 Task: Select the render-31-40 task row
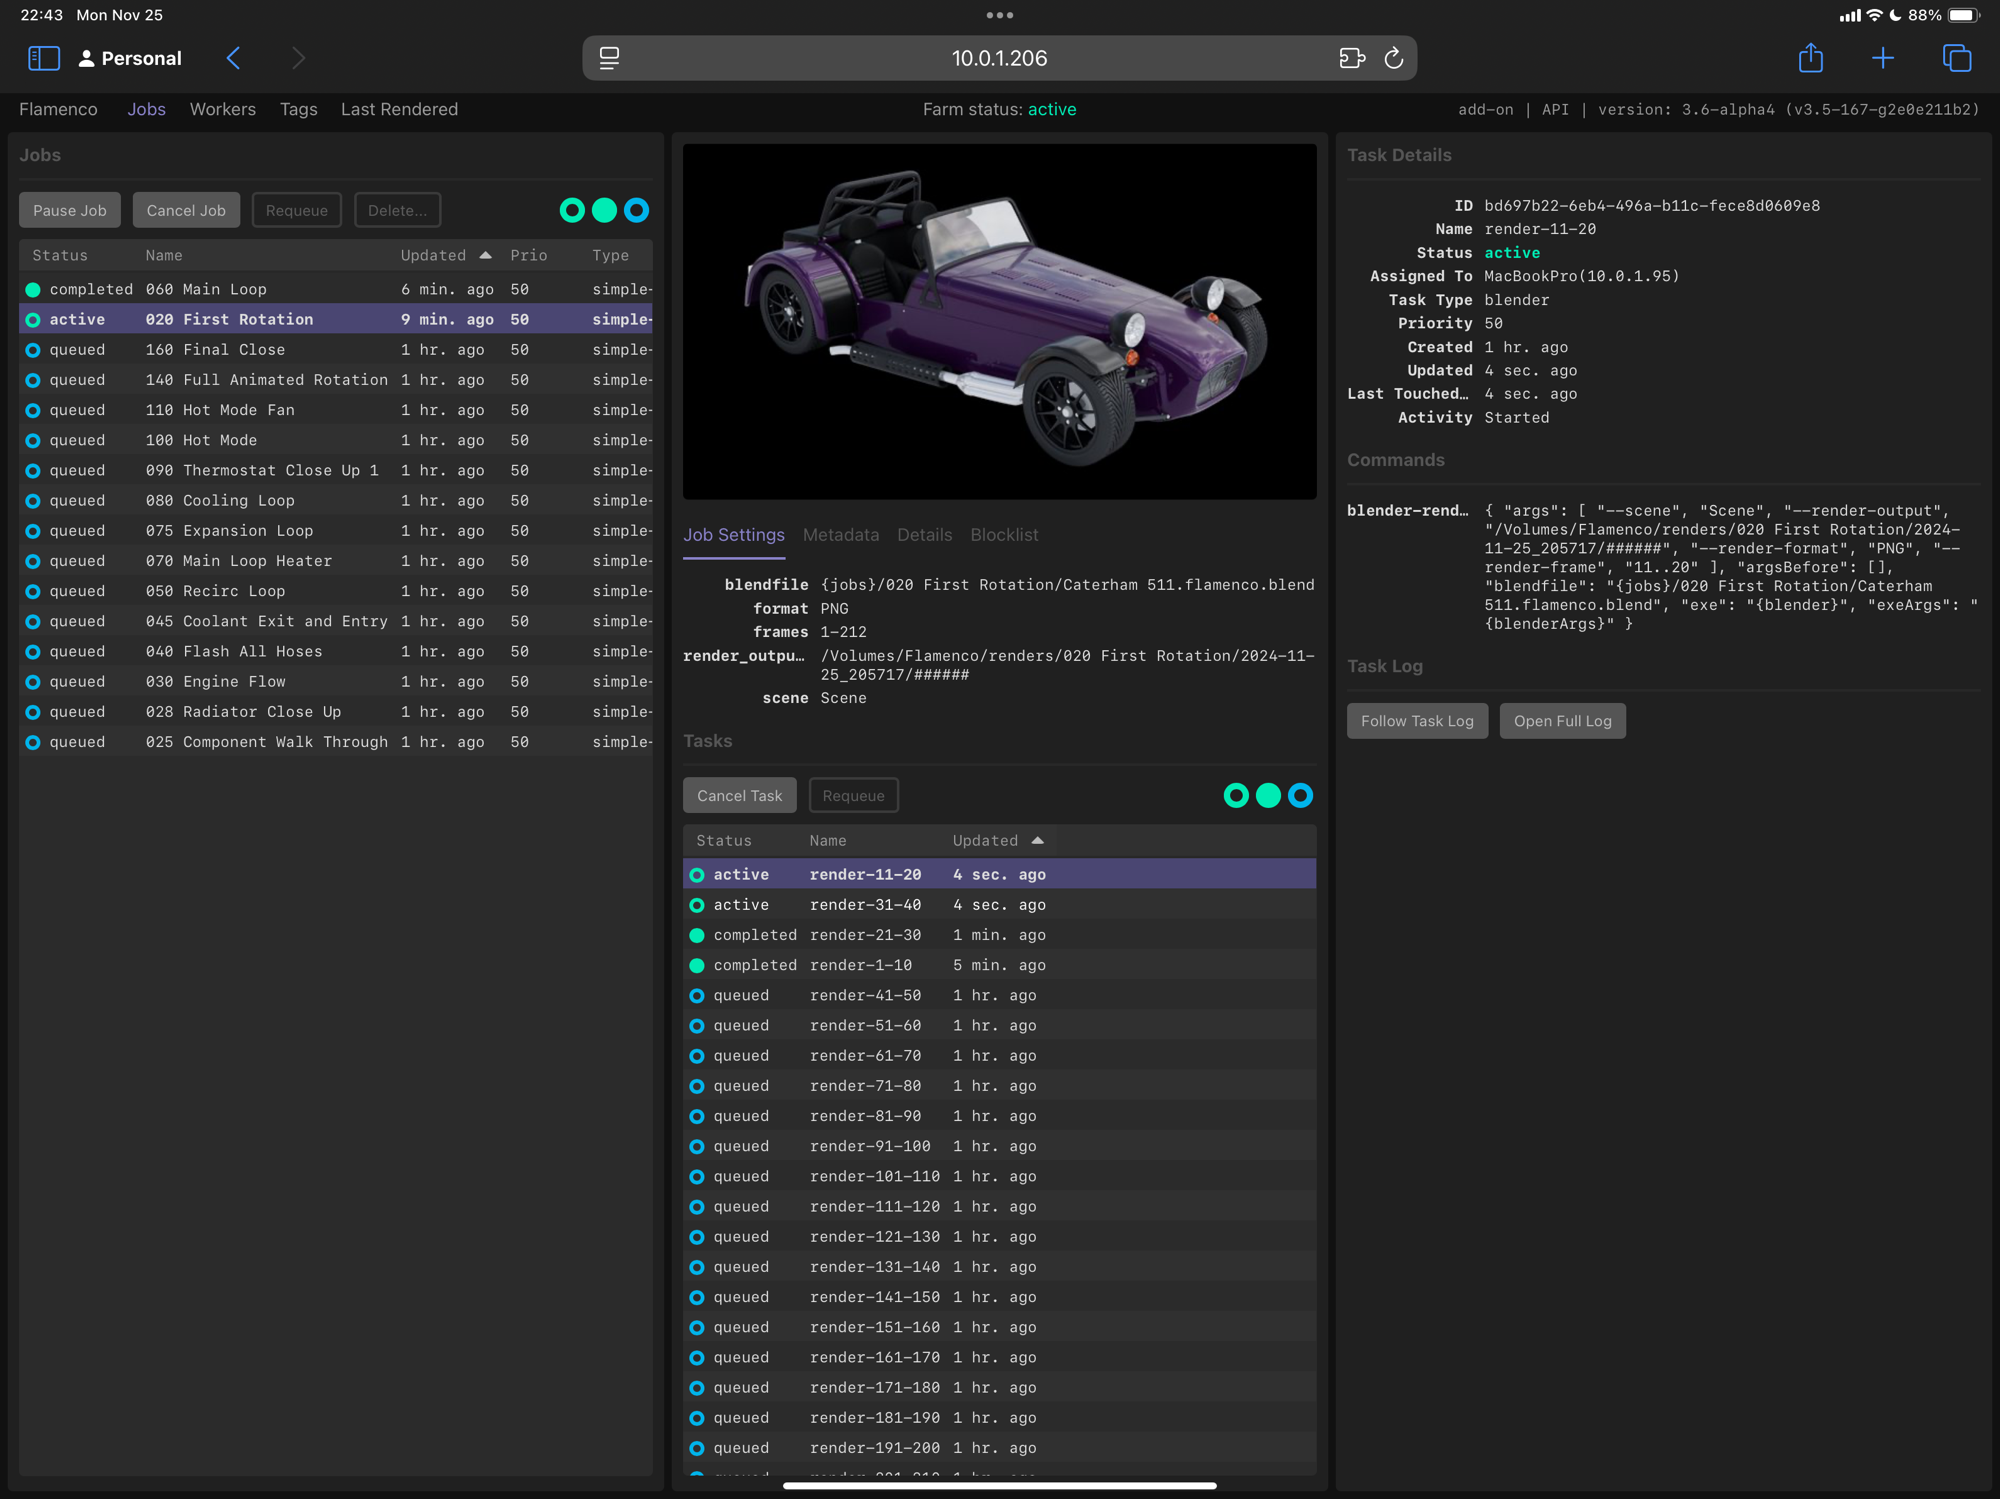(x=1000, y=904)
